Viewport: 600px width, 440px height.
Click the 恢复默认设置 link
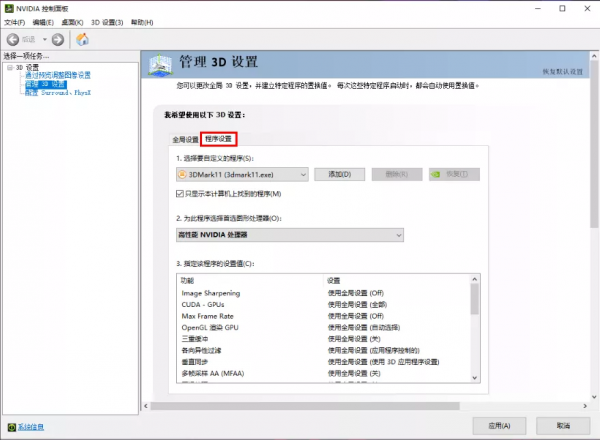[x=562, y=72]
